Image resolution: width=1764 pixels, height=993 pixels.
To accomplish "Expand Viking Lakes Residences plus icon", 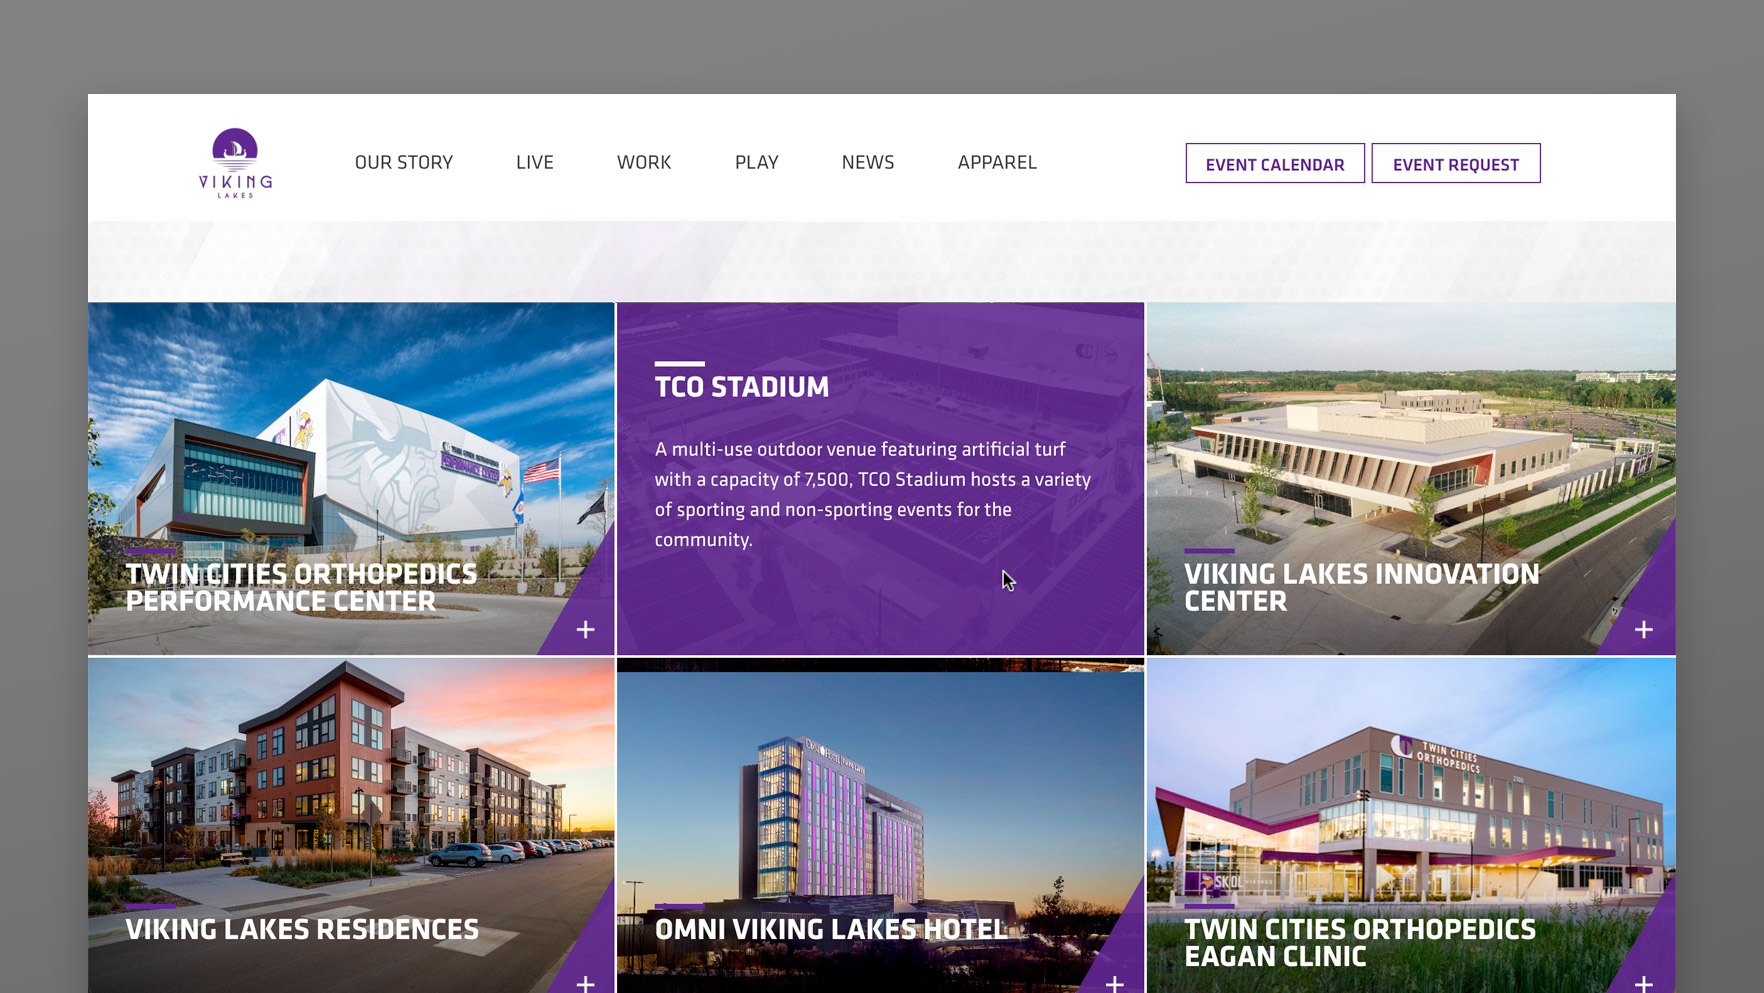I will coord(586,984).
